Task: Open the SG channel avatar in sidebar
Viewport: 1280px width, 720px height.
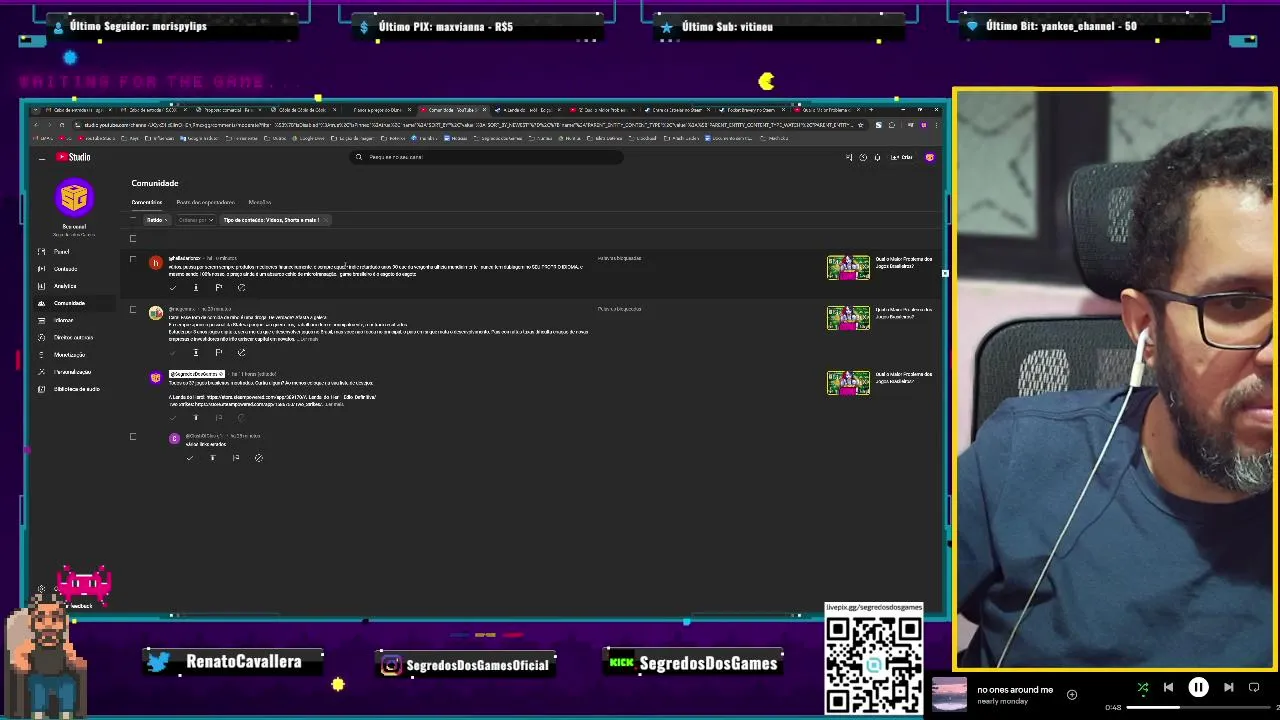Action: [x=74, y=198]
